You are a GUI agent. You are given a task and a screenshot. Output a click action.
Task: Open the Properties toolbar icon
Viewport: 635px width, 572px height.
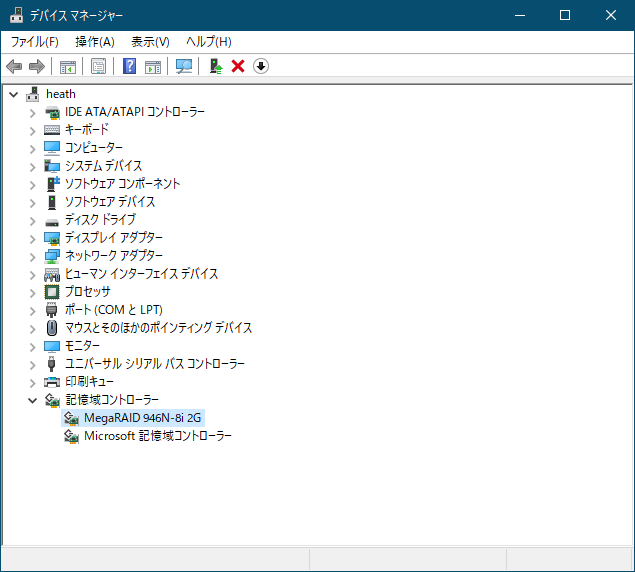[x=98, y=66]
